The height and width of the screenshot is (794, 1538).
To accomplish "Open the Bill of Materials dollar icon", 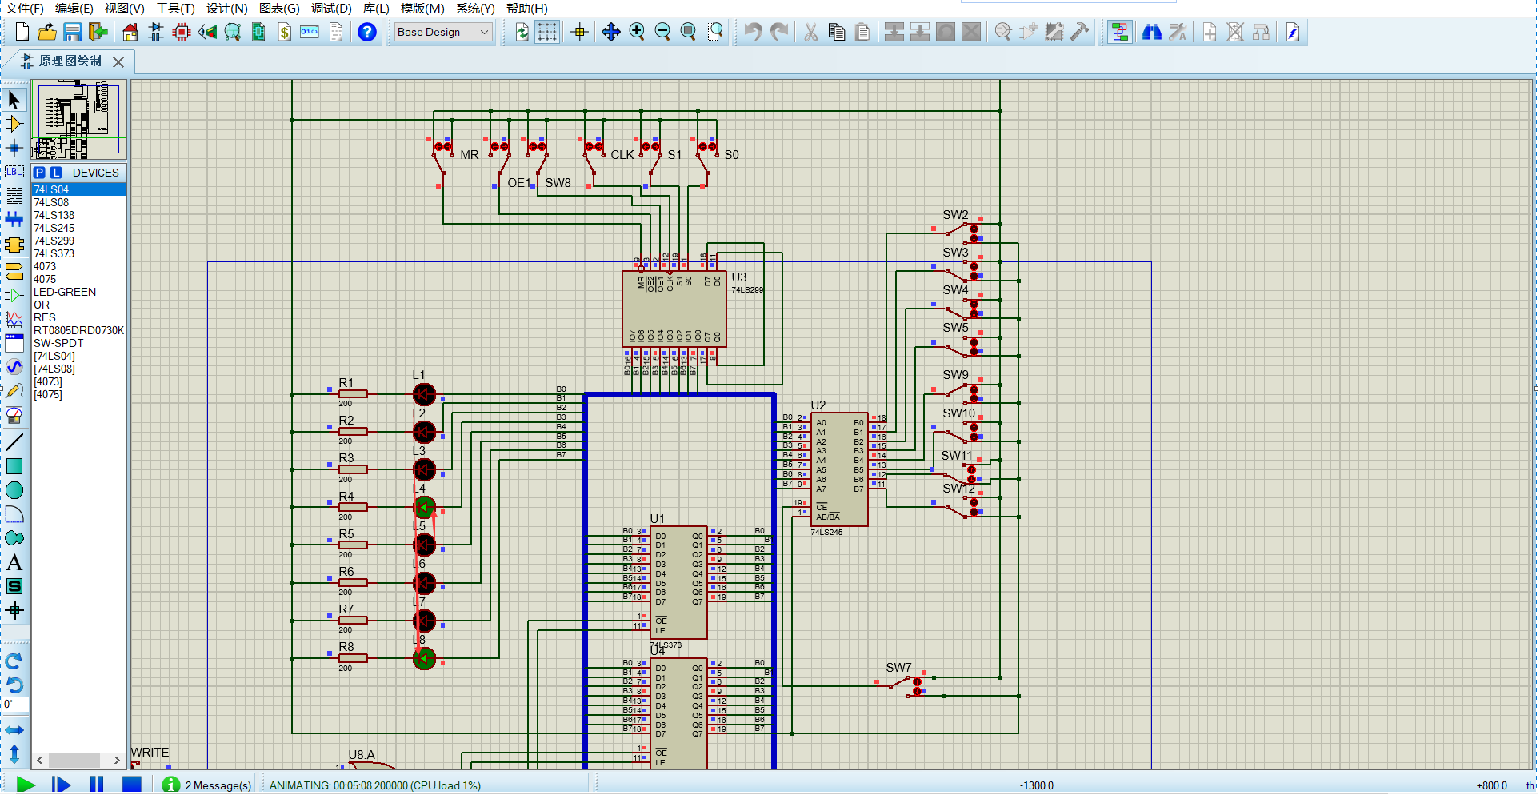I will 285,32.
